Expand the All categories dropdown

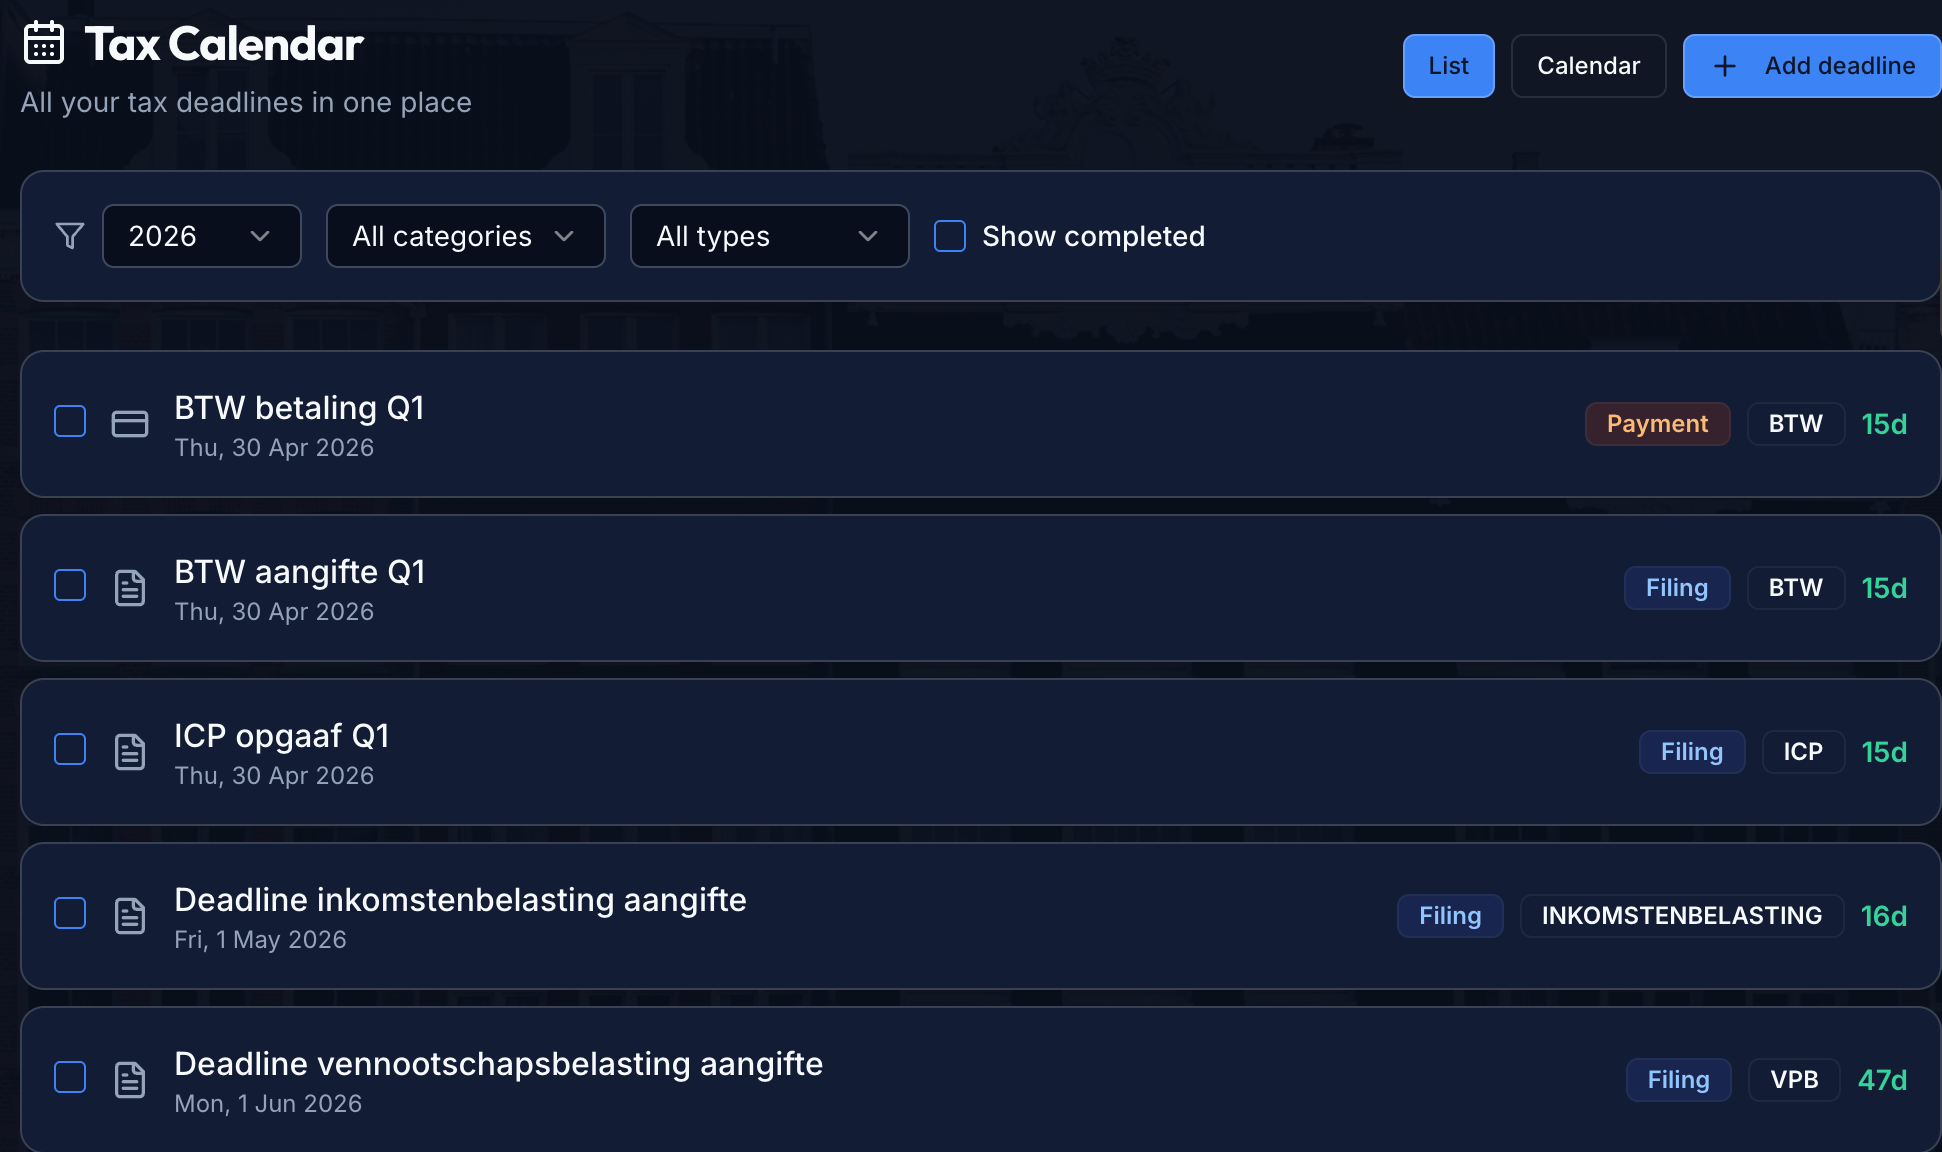coord(465,236)
